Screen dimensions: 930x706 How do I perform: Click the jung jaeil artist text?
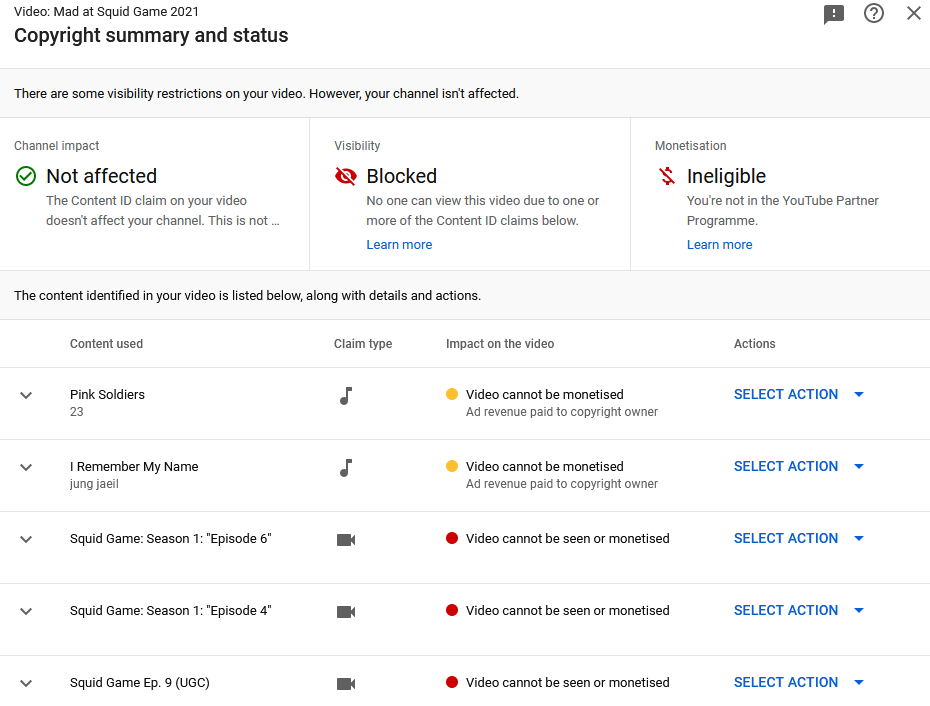(x=94, y=484)
